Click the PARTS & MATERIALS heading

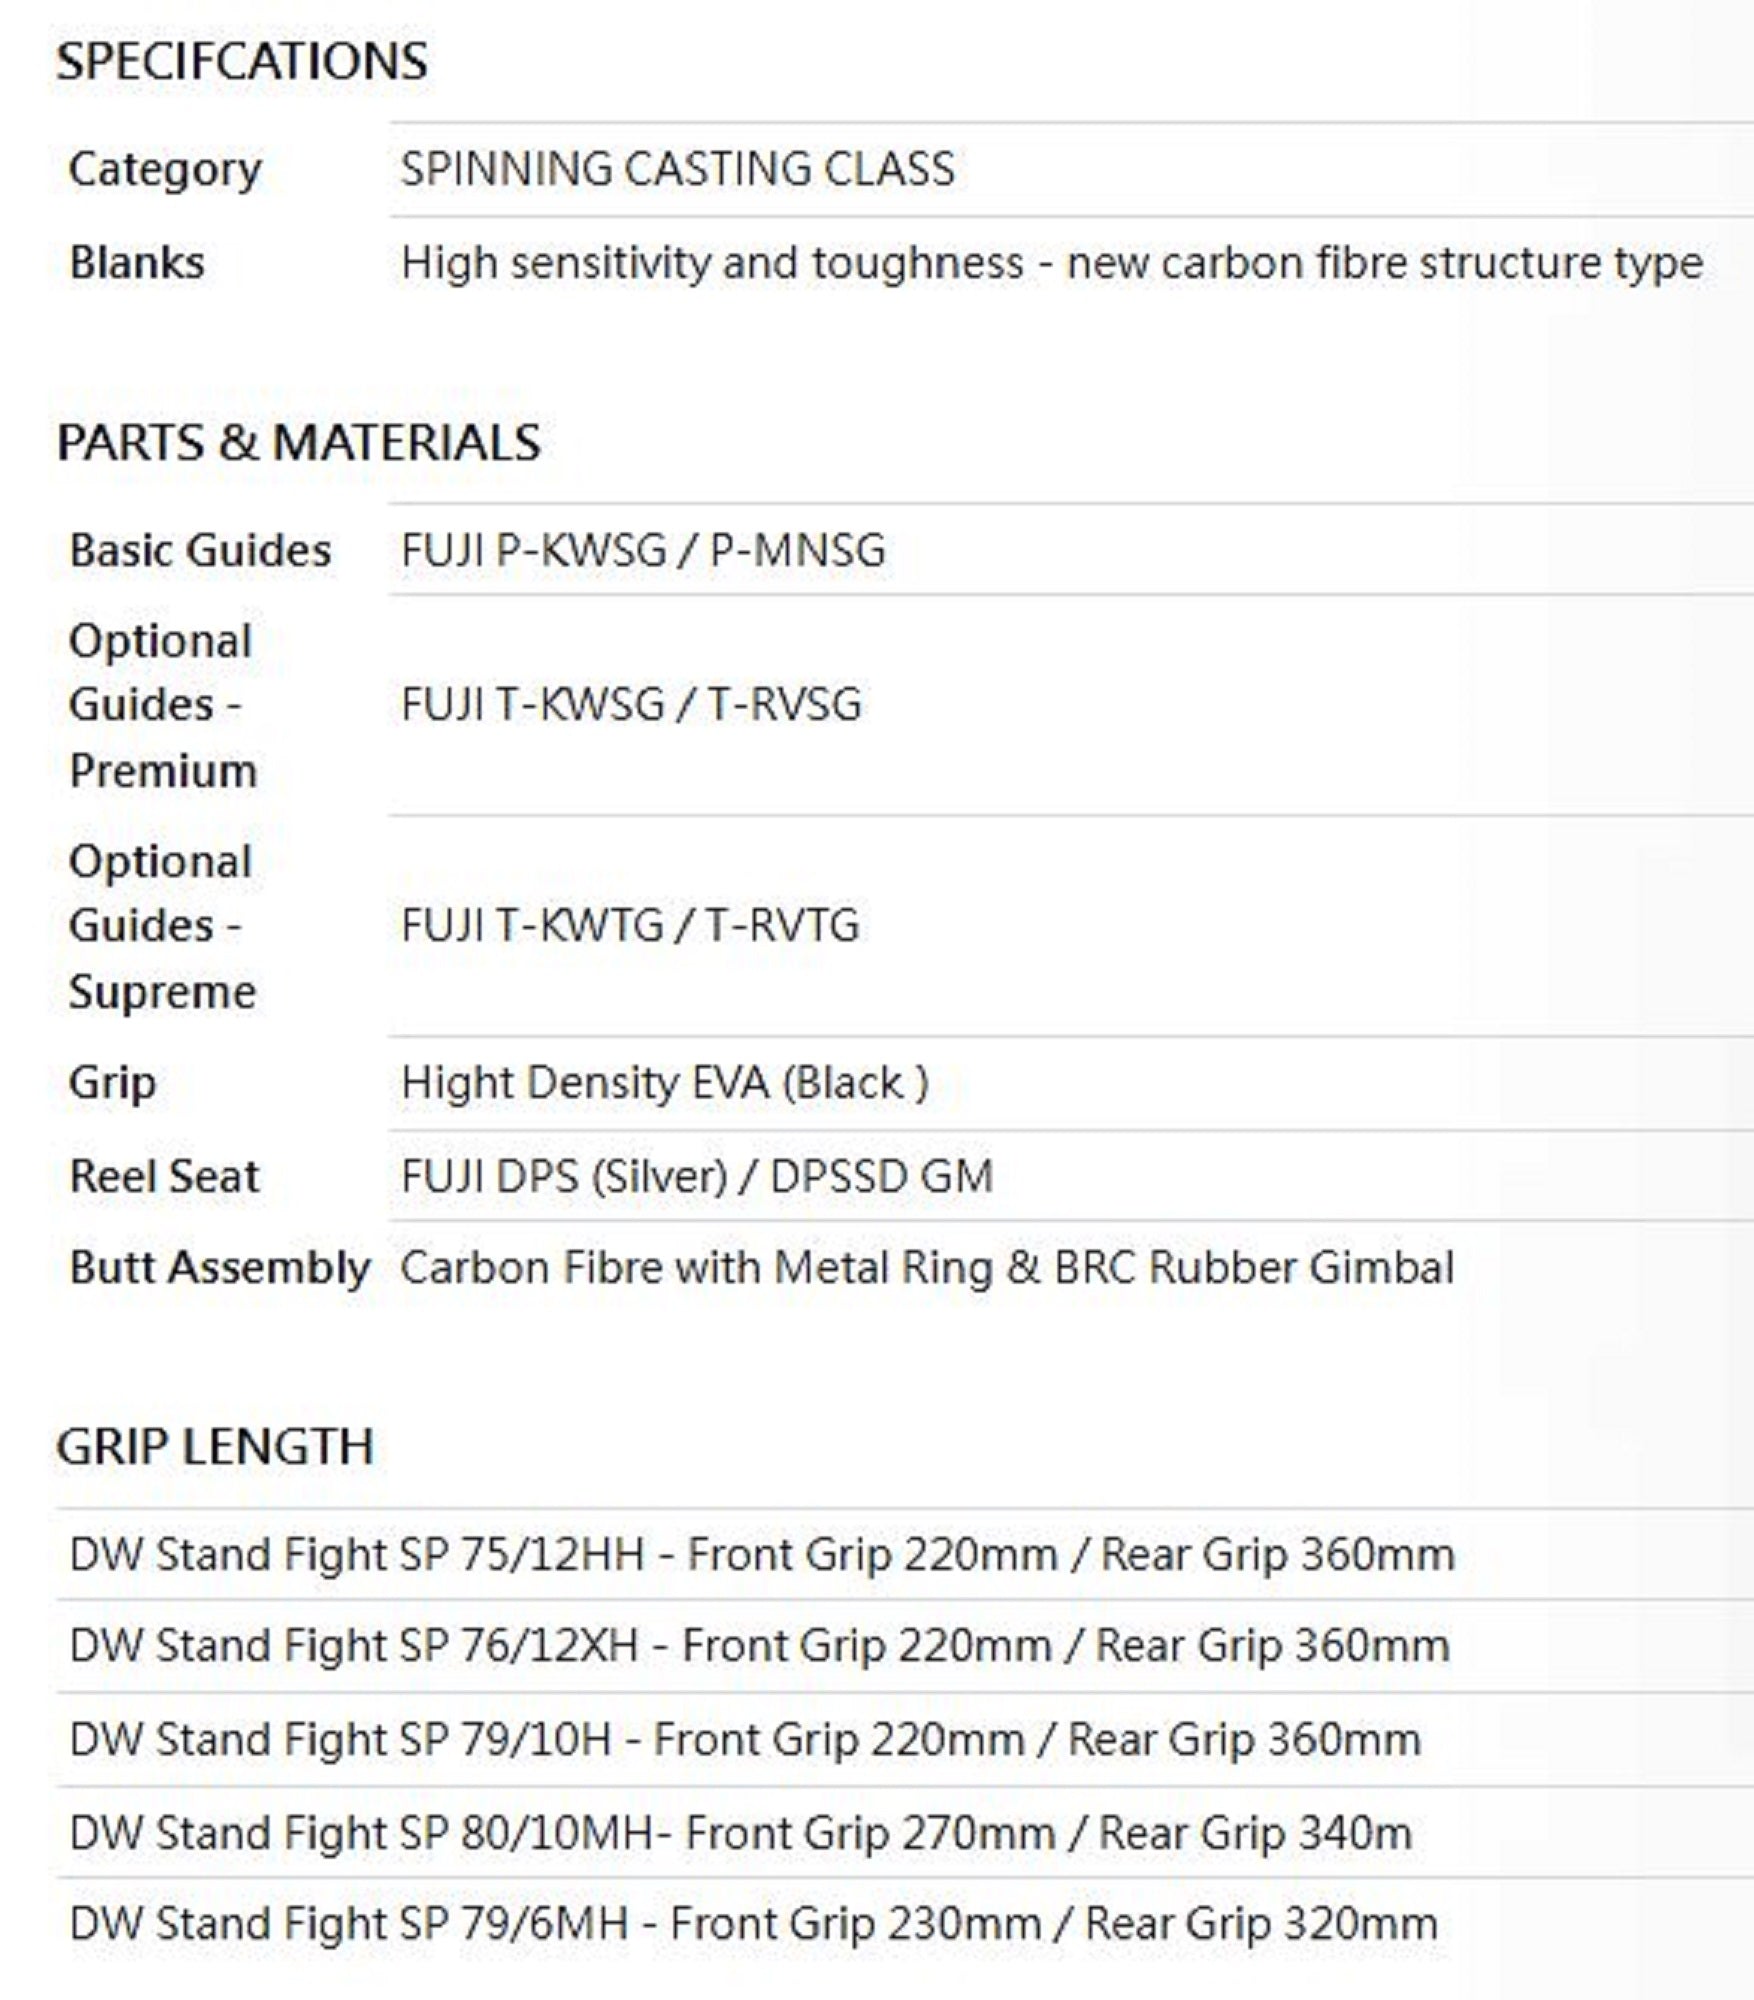click(298, 442)
